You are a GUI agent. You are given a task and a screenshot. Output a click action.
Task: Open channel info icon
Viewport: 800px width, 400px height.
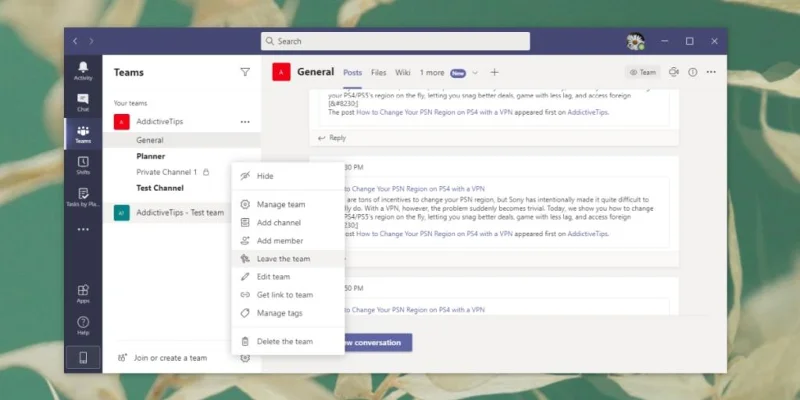coord(692,72)
